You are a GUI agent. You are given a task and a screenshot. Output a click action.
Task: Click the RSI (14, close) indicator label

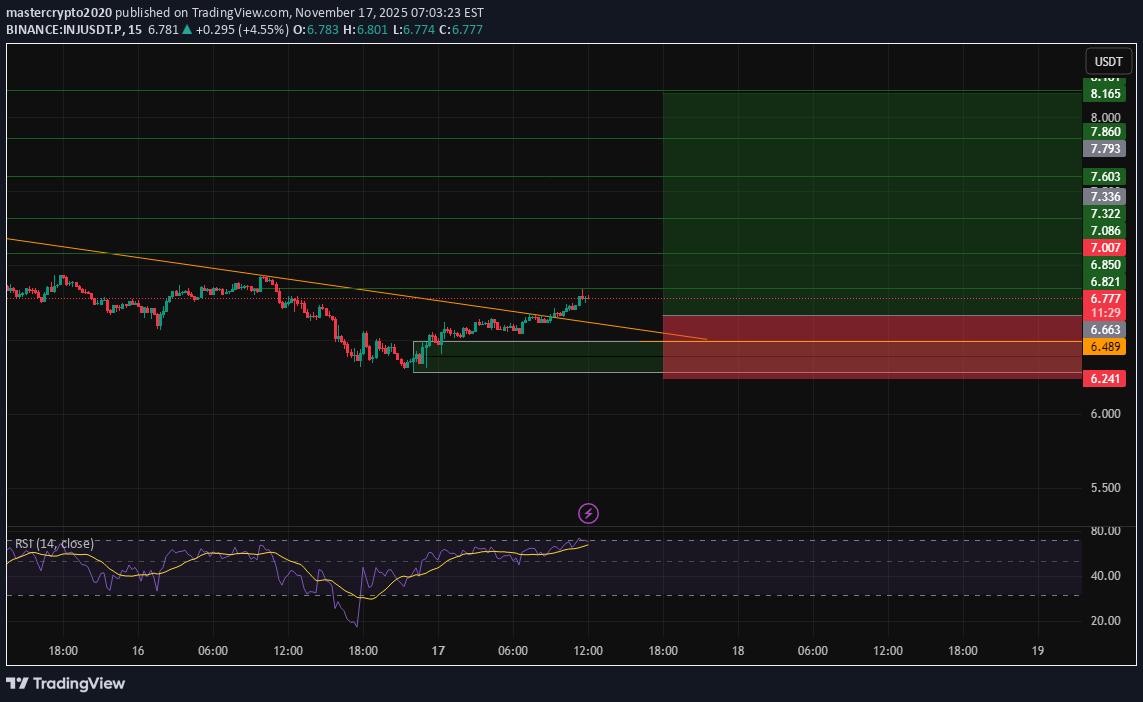54,543
